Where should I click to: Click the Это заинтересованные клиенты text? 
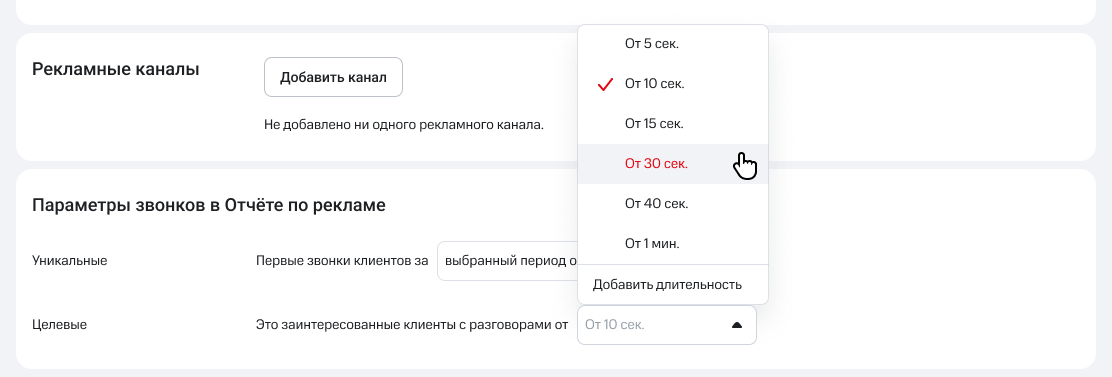413,325
